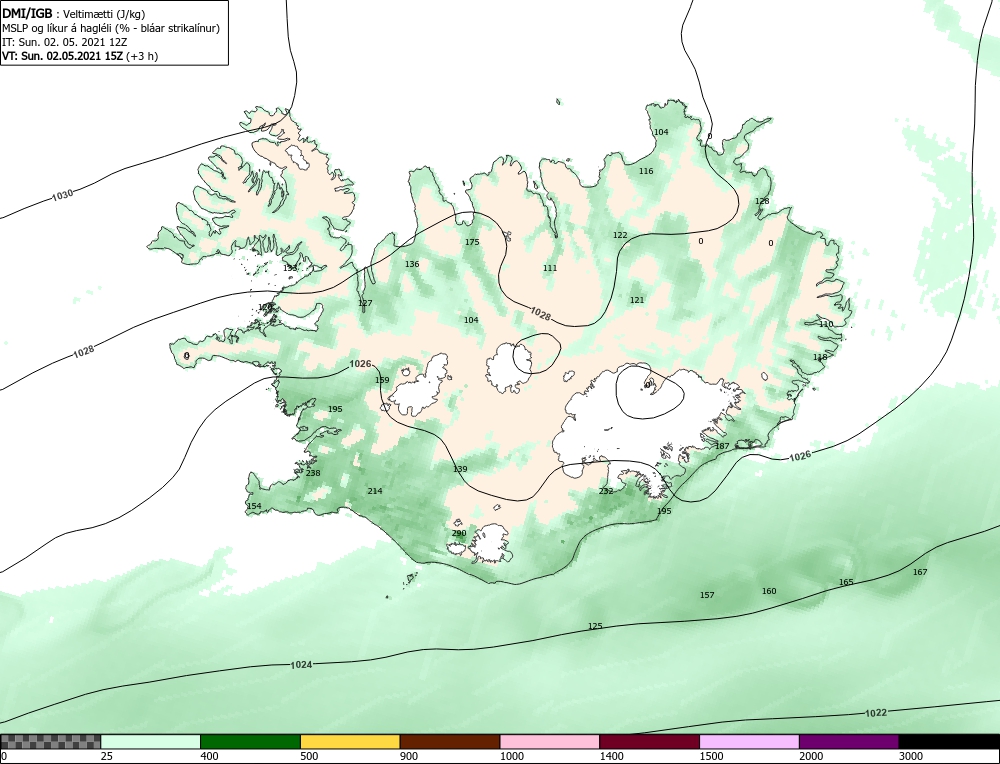Click the CAPE value 187 on the map

(722, 446)
